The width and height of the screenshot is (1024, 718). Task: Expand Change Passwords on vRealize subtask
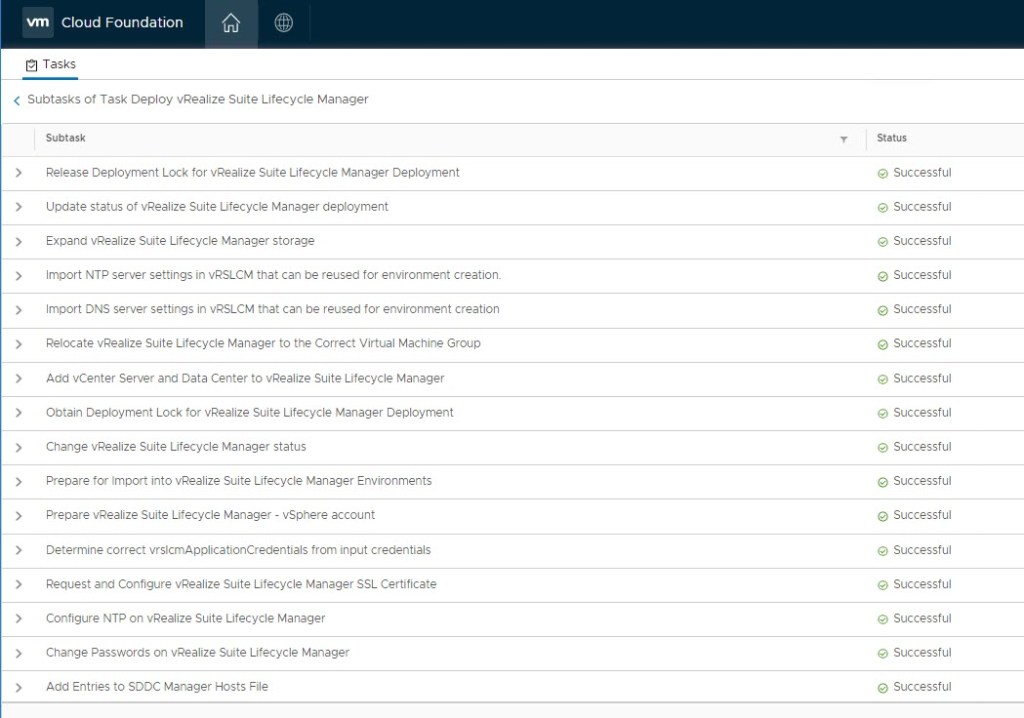click(x=18, y=653)
